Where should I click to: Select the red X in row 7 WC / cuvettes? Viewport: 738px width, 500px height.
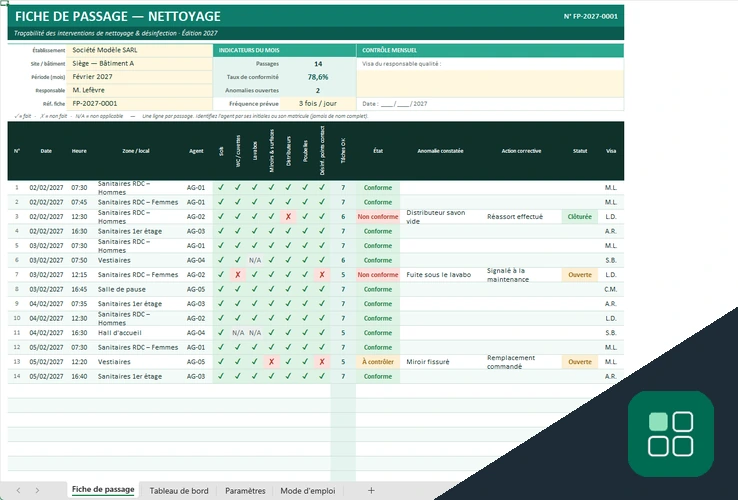coord(238,274)
